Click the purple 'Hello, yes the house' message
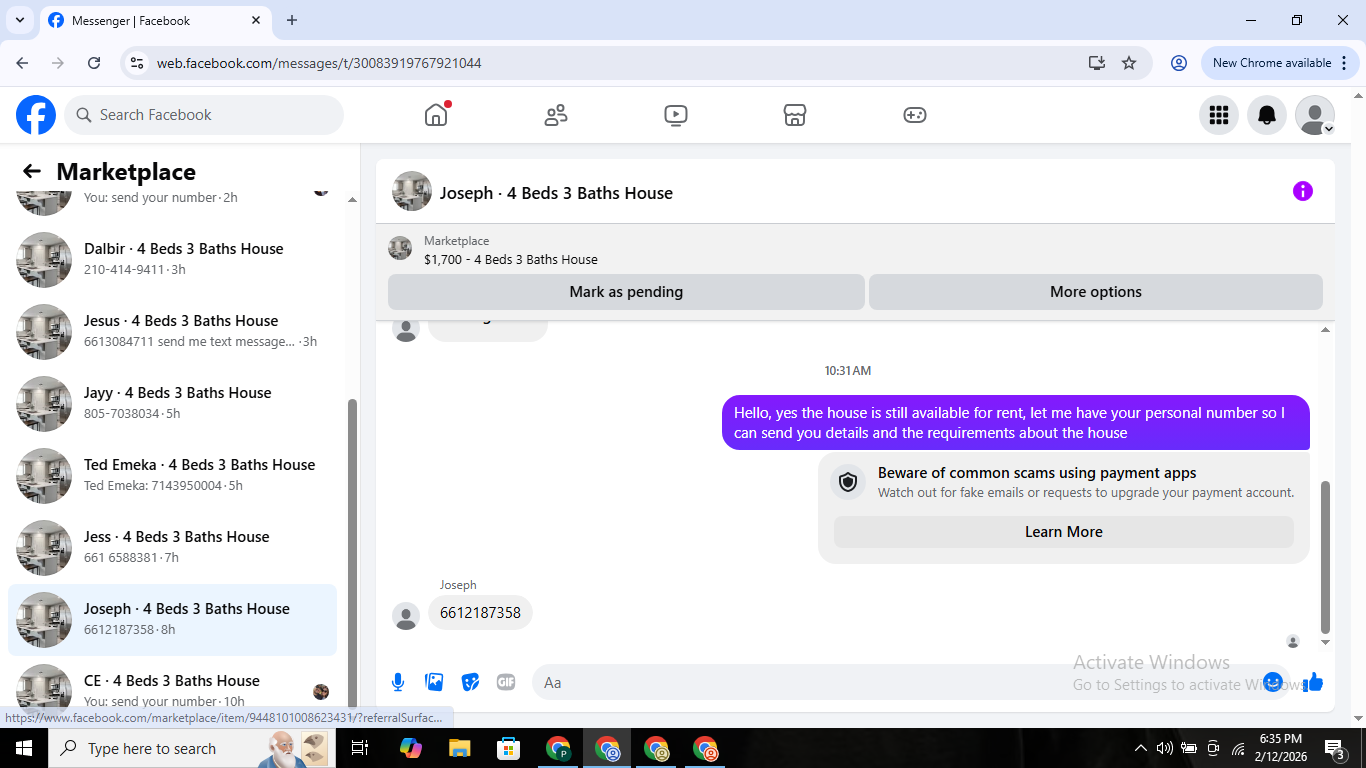 pos(1016,423)
